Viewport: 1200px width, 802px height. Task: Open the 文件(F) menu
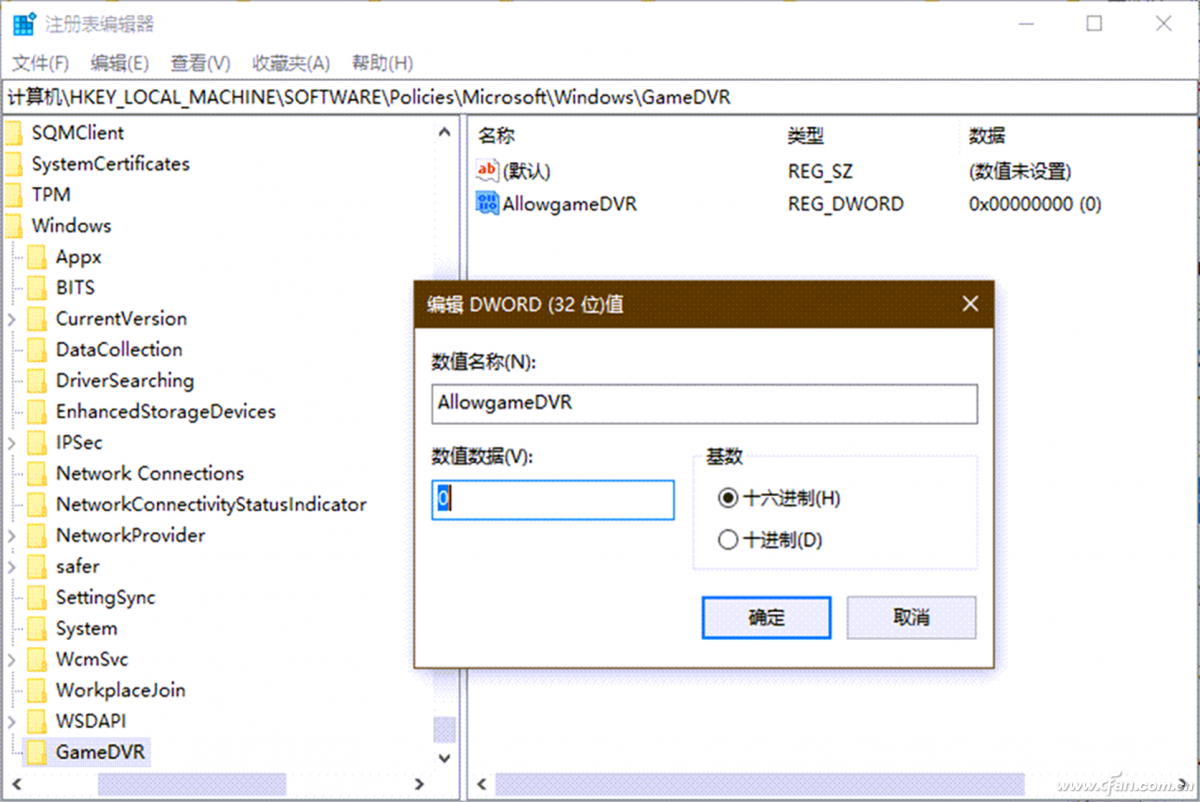pos(40,63)
